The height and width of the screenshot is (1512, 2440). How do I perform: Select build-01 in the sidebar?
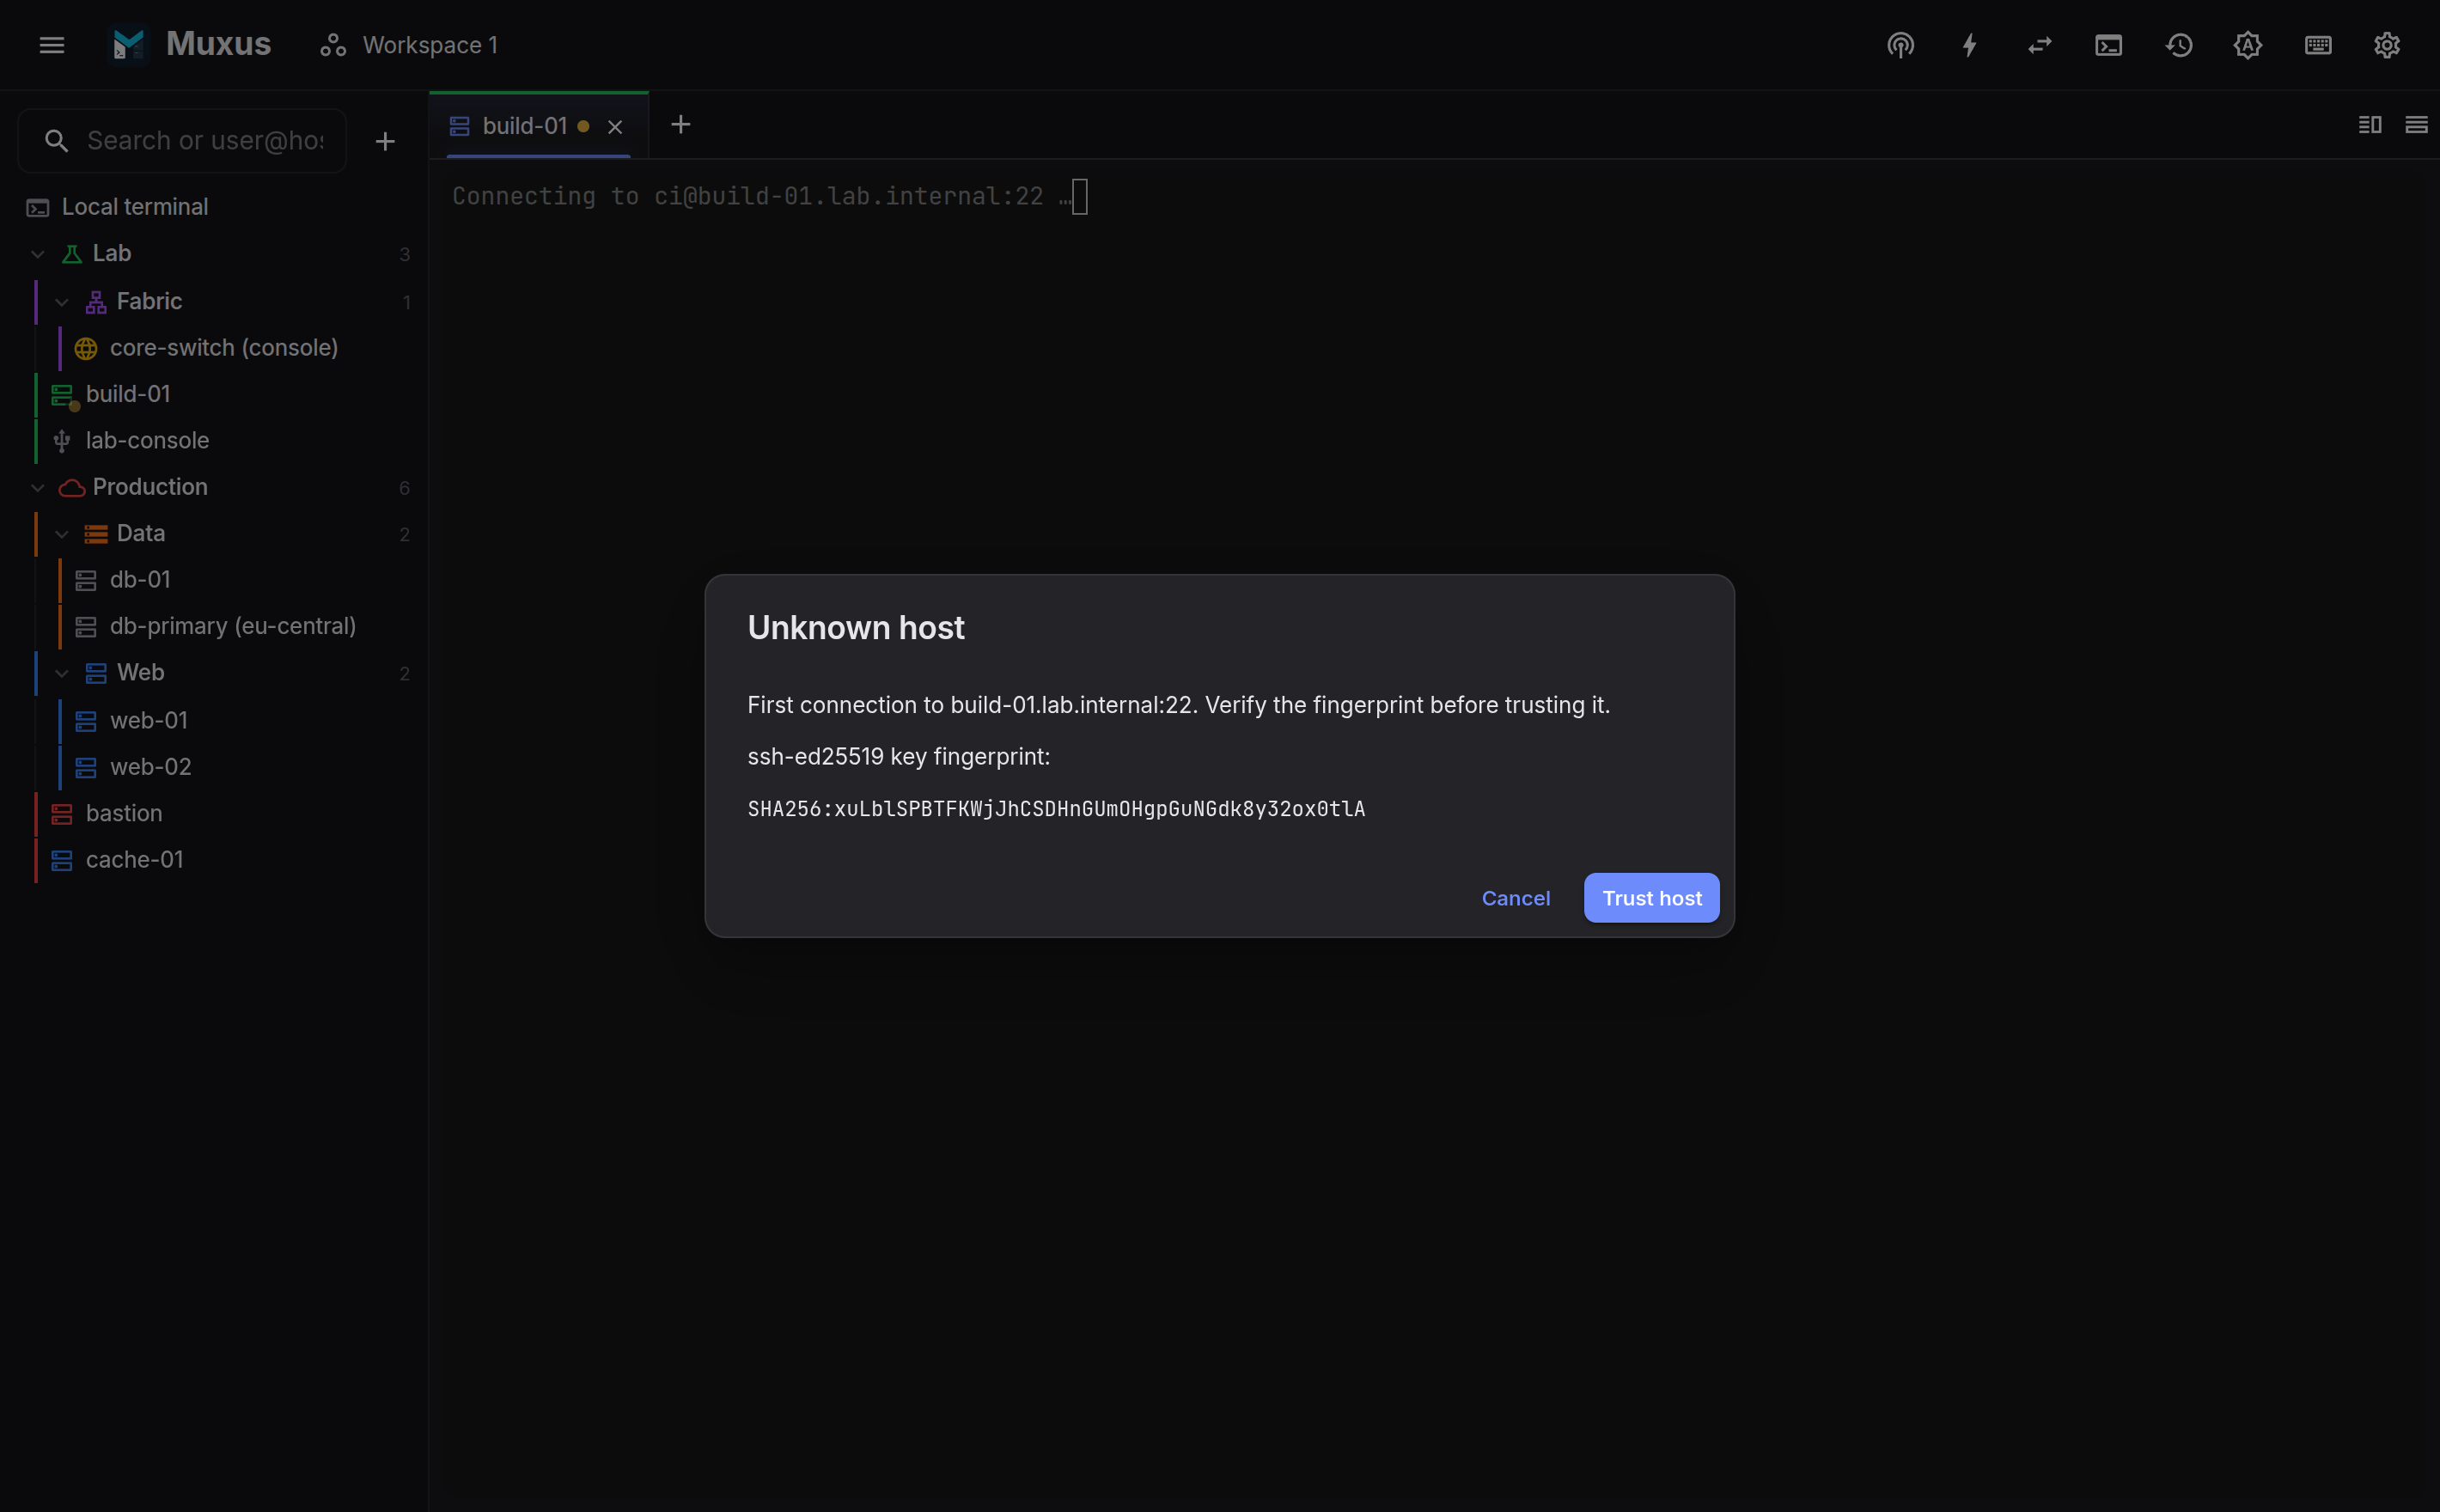(x=128, y=395)
